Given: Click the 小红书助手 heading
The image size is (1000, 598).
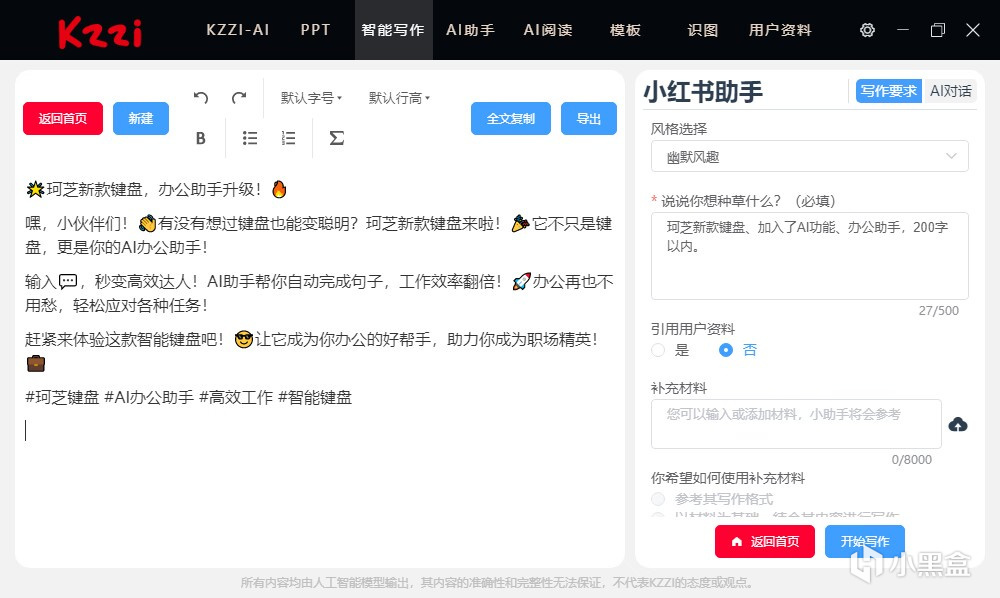Looking at the screenshot, I should click(703, 92).
